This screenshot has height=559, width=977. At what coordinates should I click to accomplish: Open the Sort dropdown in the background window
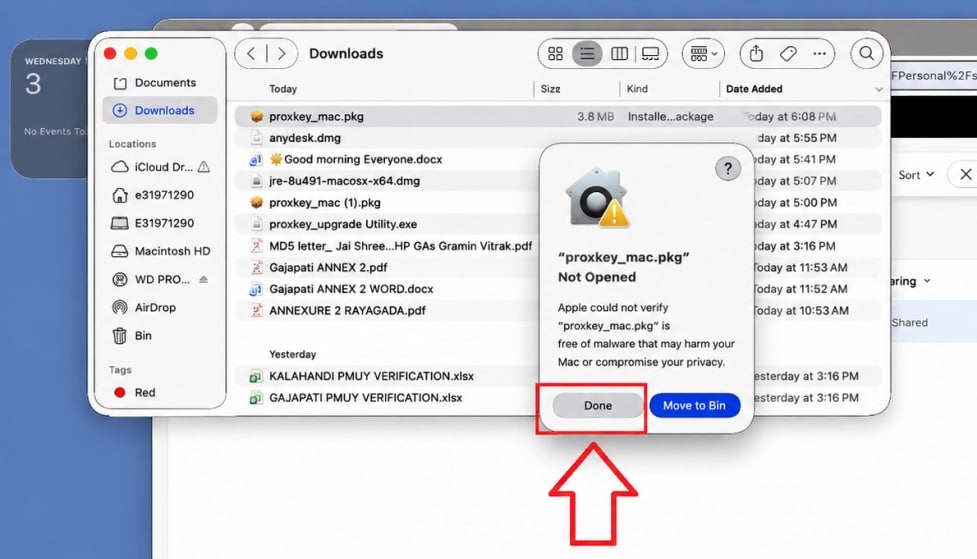pos(916,175)
